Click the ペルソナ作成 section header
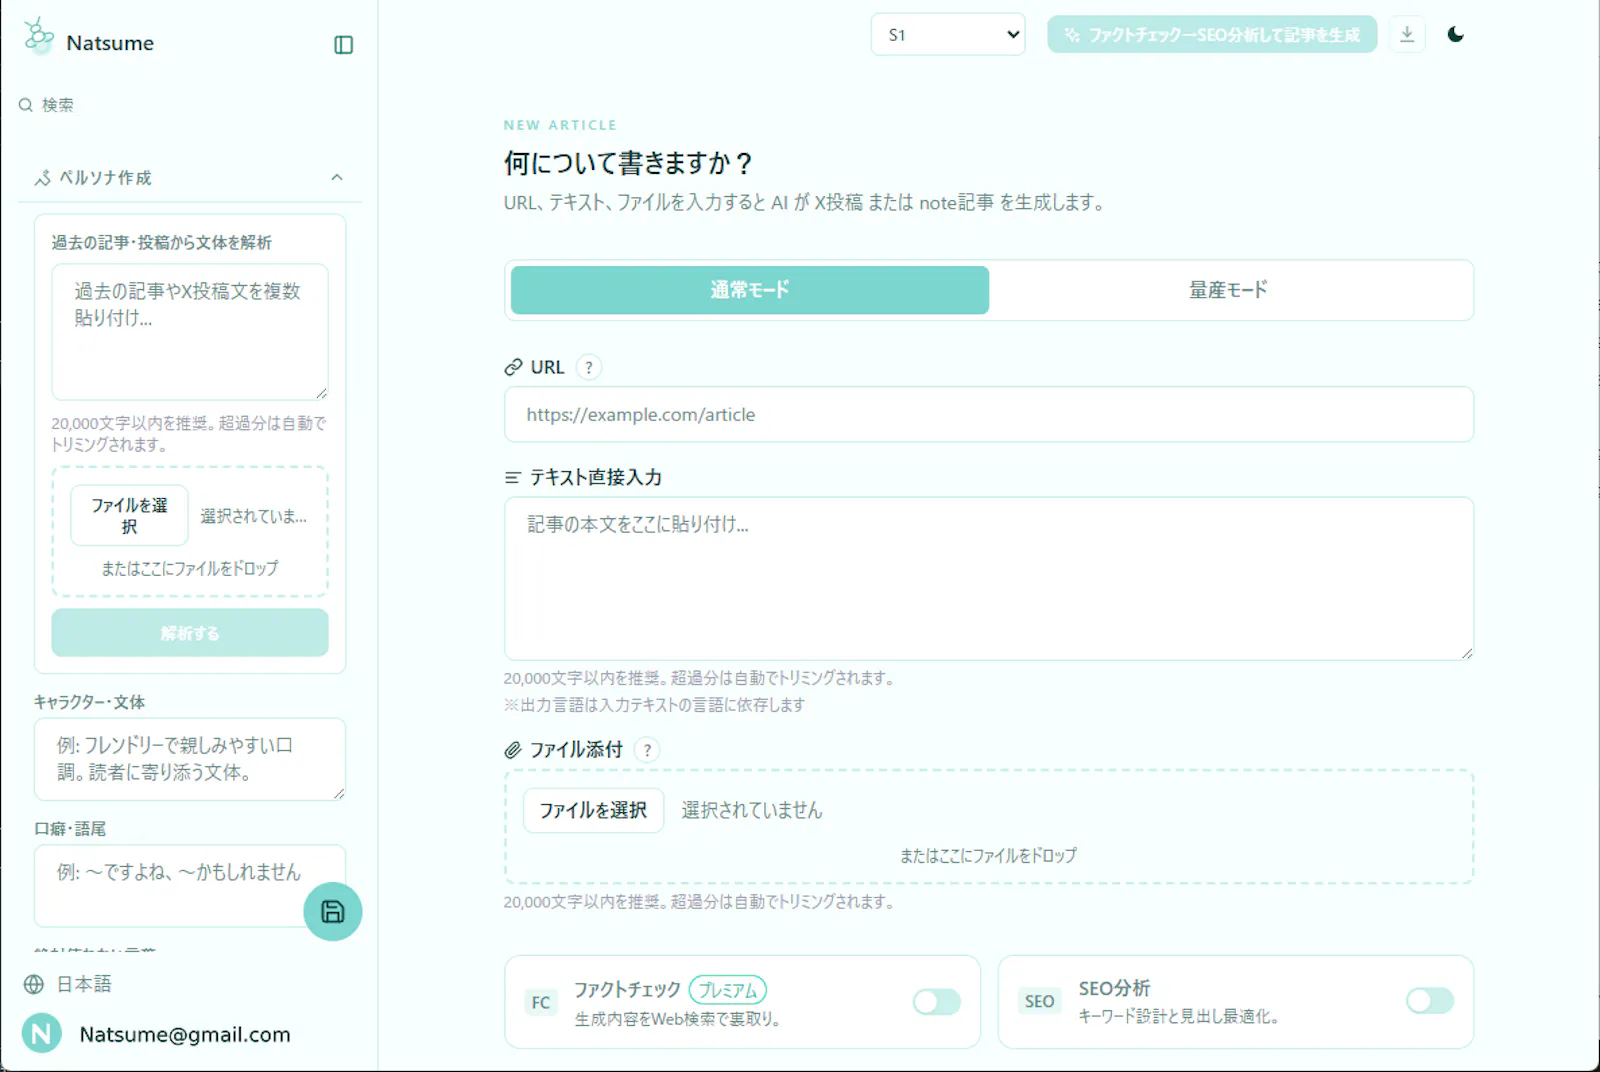This screenshot has height=1072, width=1600. pyautogui.click(x=190, y=178)
